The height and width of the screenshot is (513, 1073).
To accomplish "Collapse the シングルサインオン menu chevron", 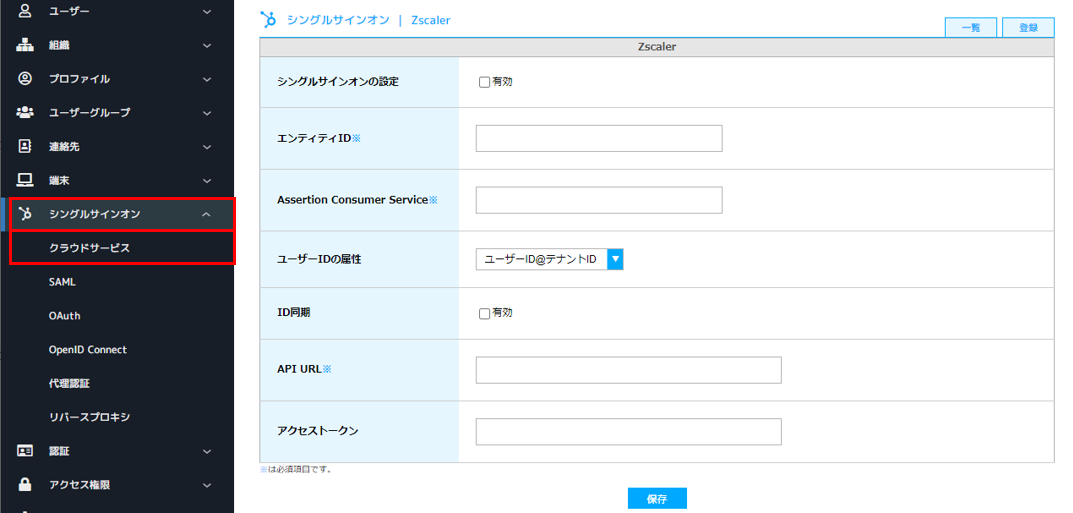I will [x=207, y=215].
